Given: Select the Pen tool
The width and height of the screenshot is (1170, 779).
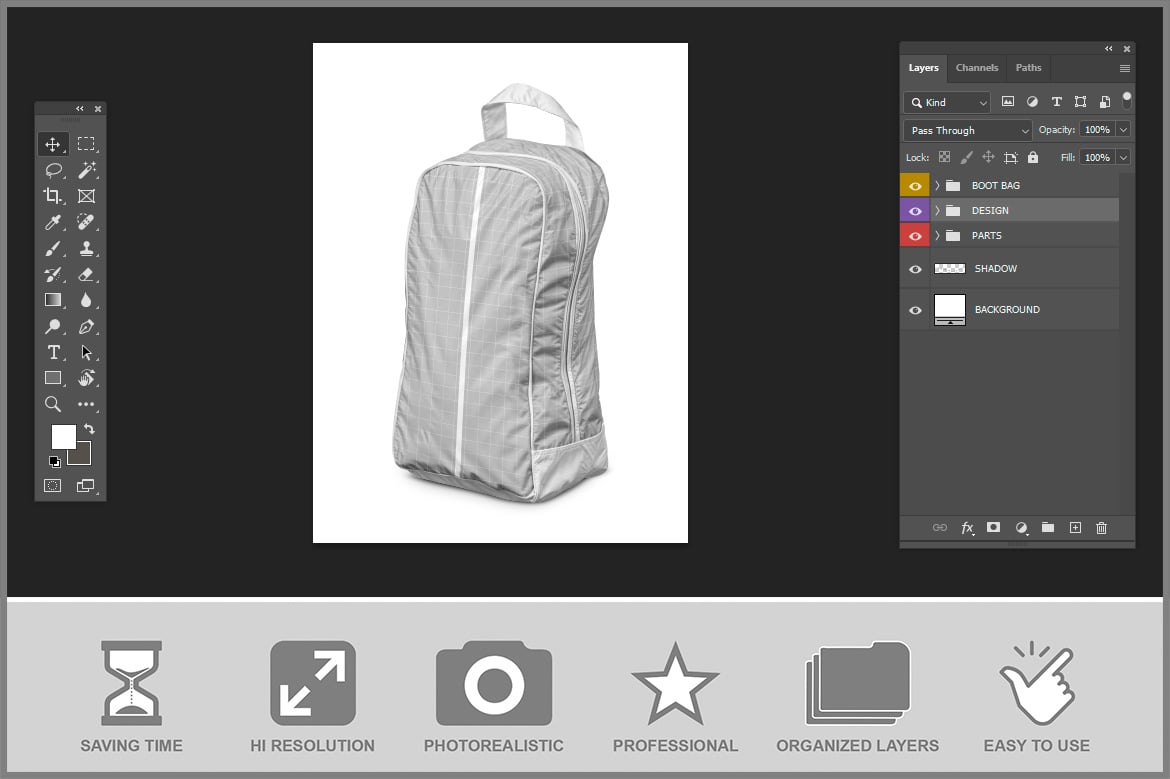Looking at the screenshot, I should (x=87, y=326).
